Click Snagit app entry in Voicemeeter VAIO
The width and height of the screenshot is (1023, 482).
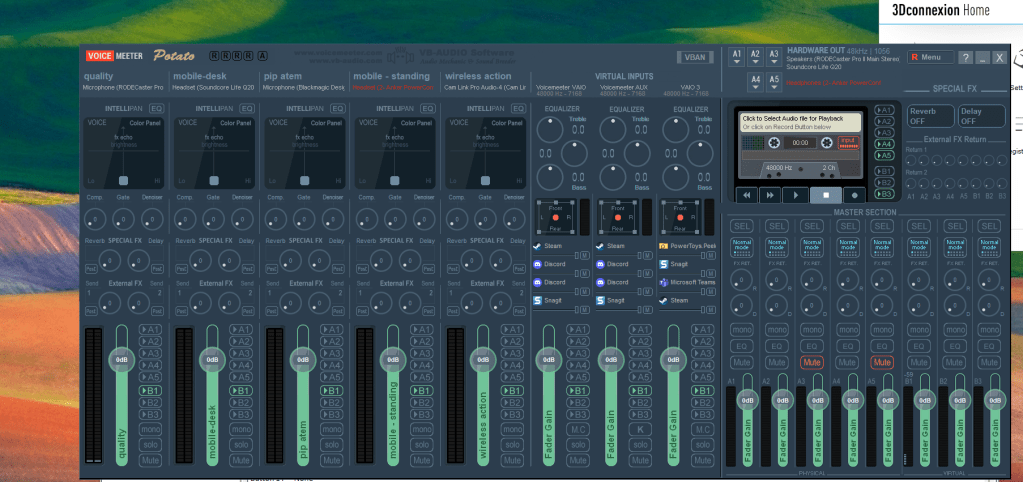point(552,301)
